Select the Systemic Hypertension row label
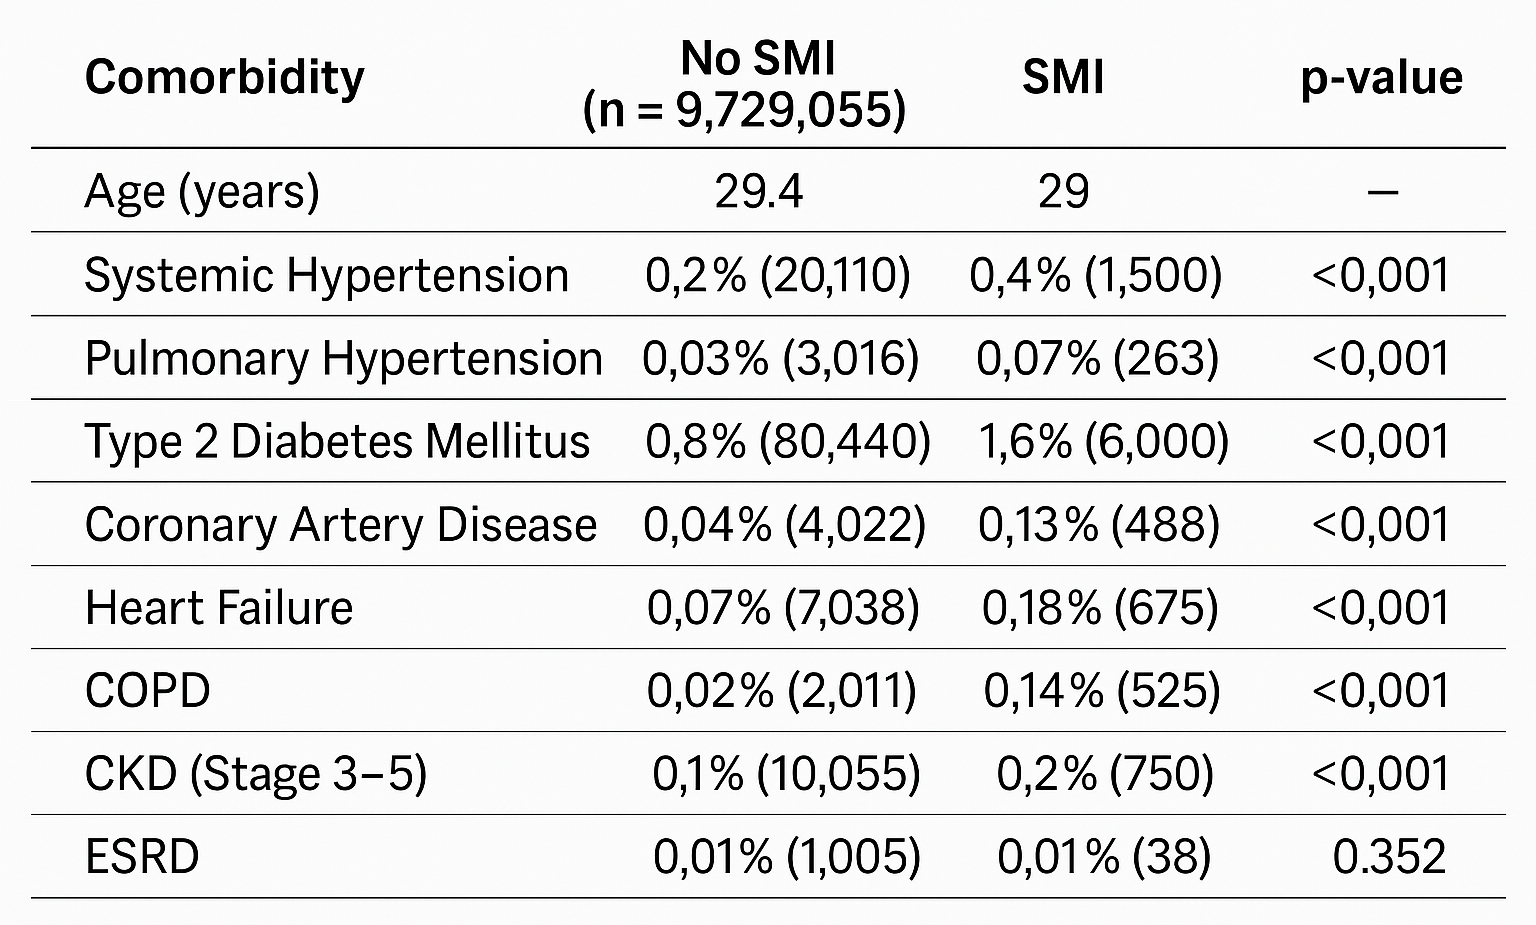 tap(326, 275)
